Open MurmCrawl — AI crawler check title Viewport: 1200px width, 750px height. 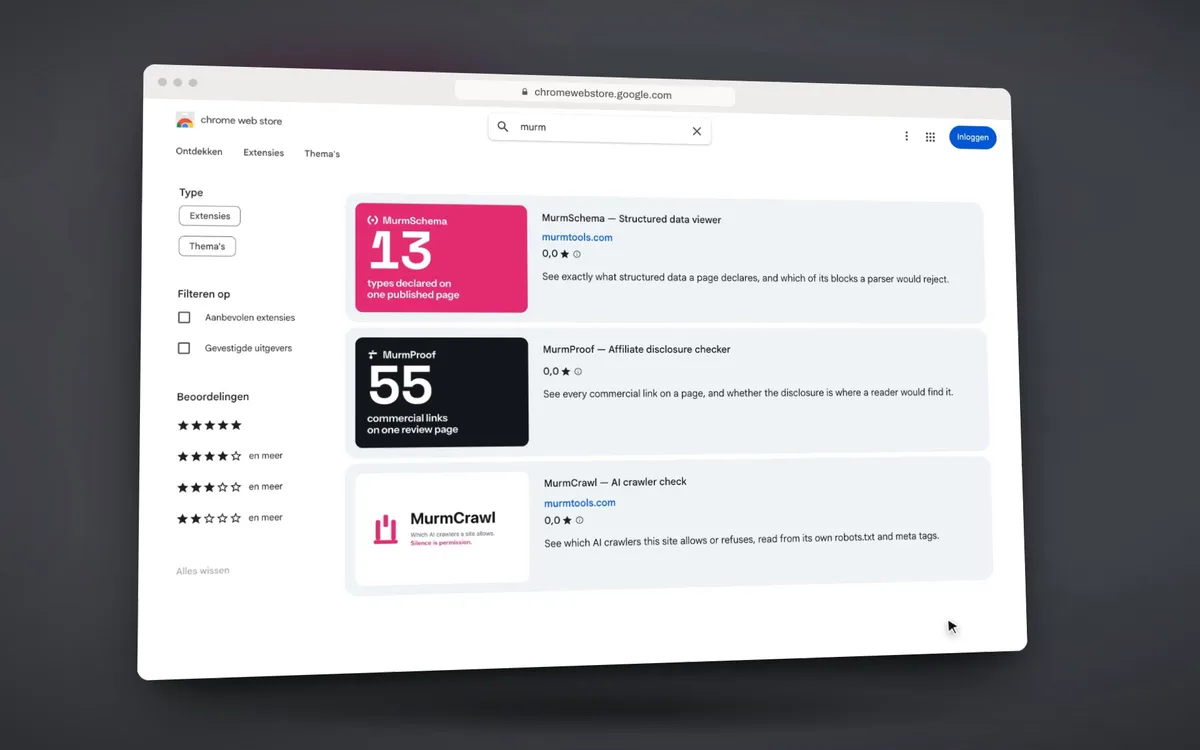[x=615, y=482]
